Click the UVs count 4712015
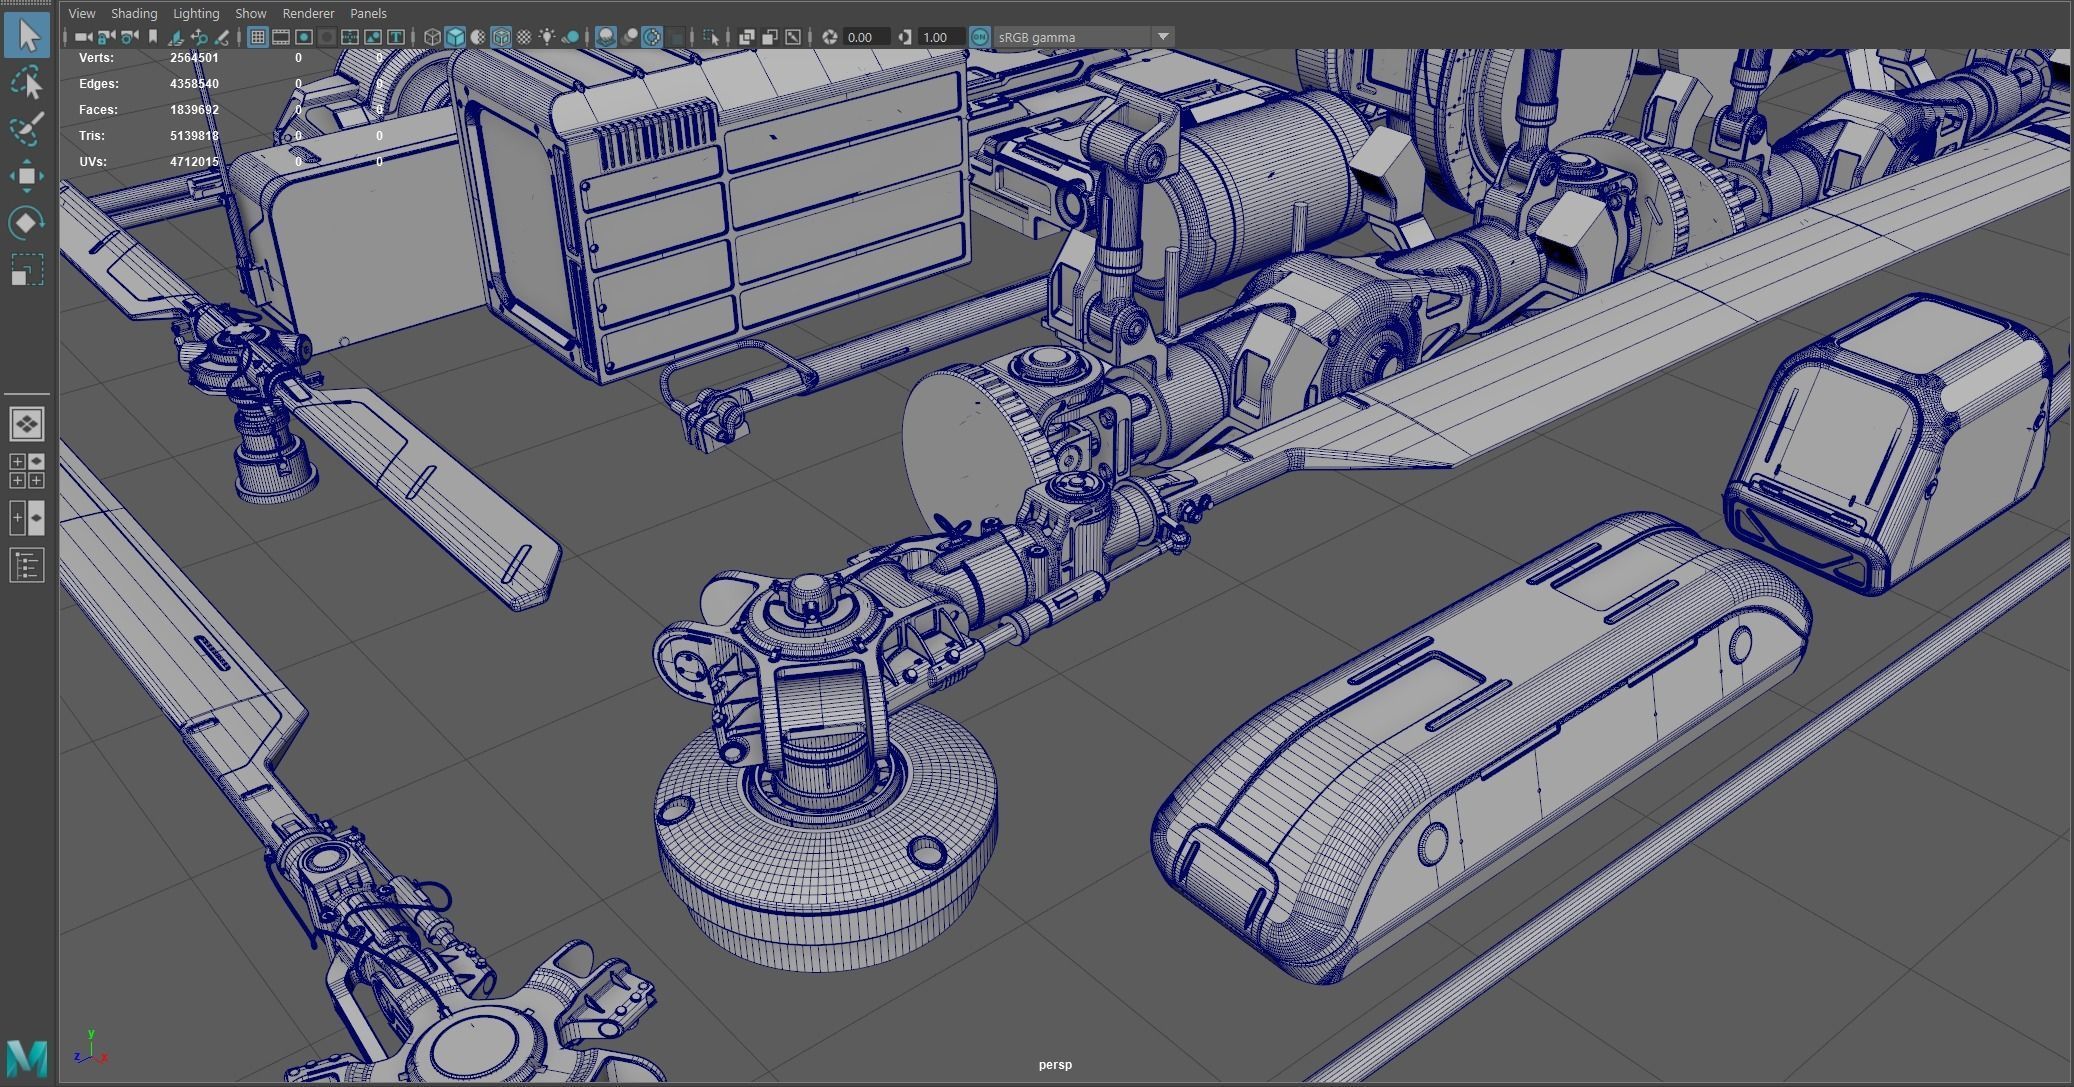The height and width of the screenshot is (1087, 2074). (194, 162)
